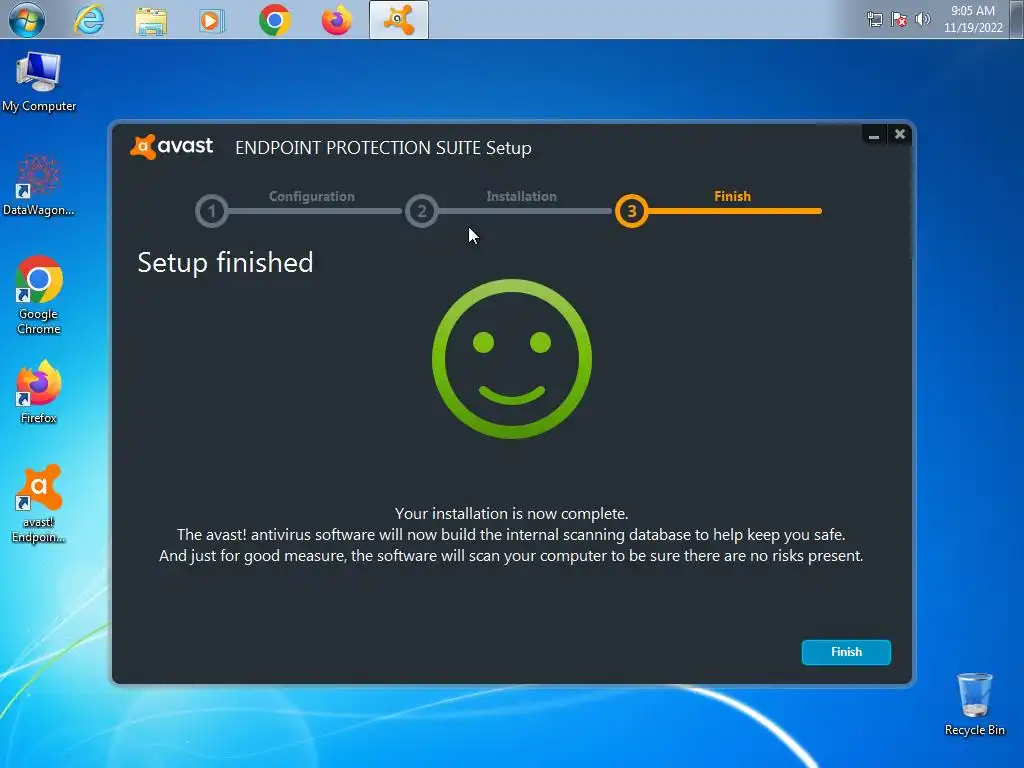Viewport: 1024px width, 768px height.
Task: Launch Google Chrome from the taskbar
Action: [x=274, y=20]
